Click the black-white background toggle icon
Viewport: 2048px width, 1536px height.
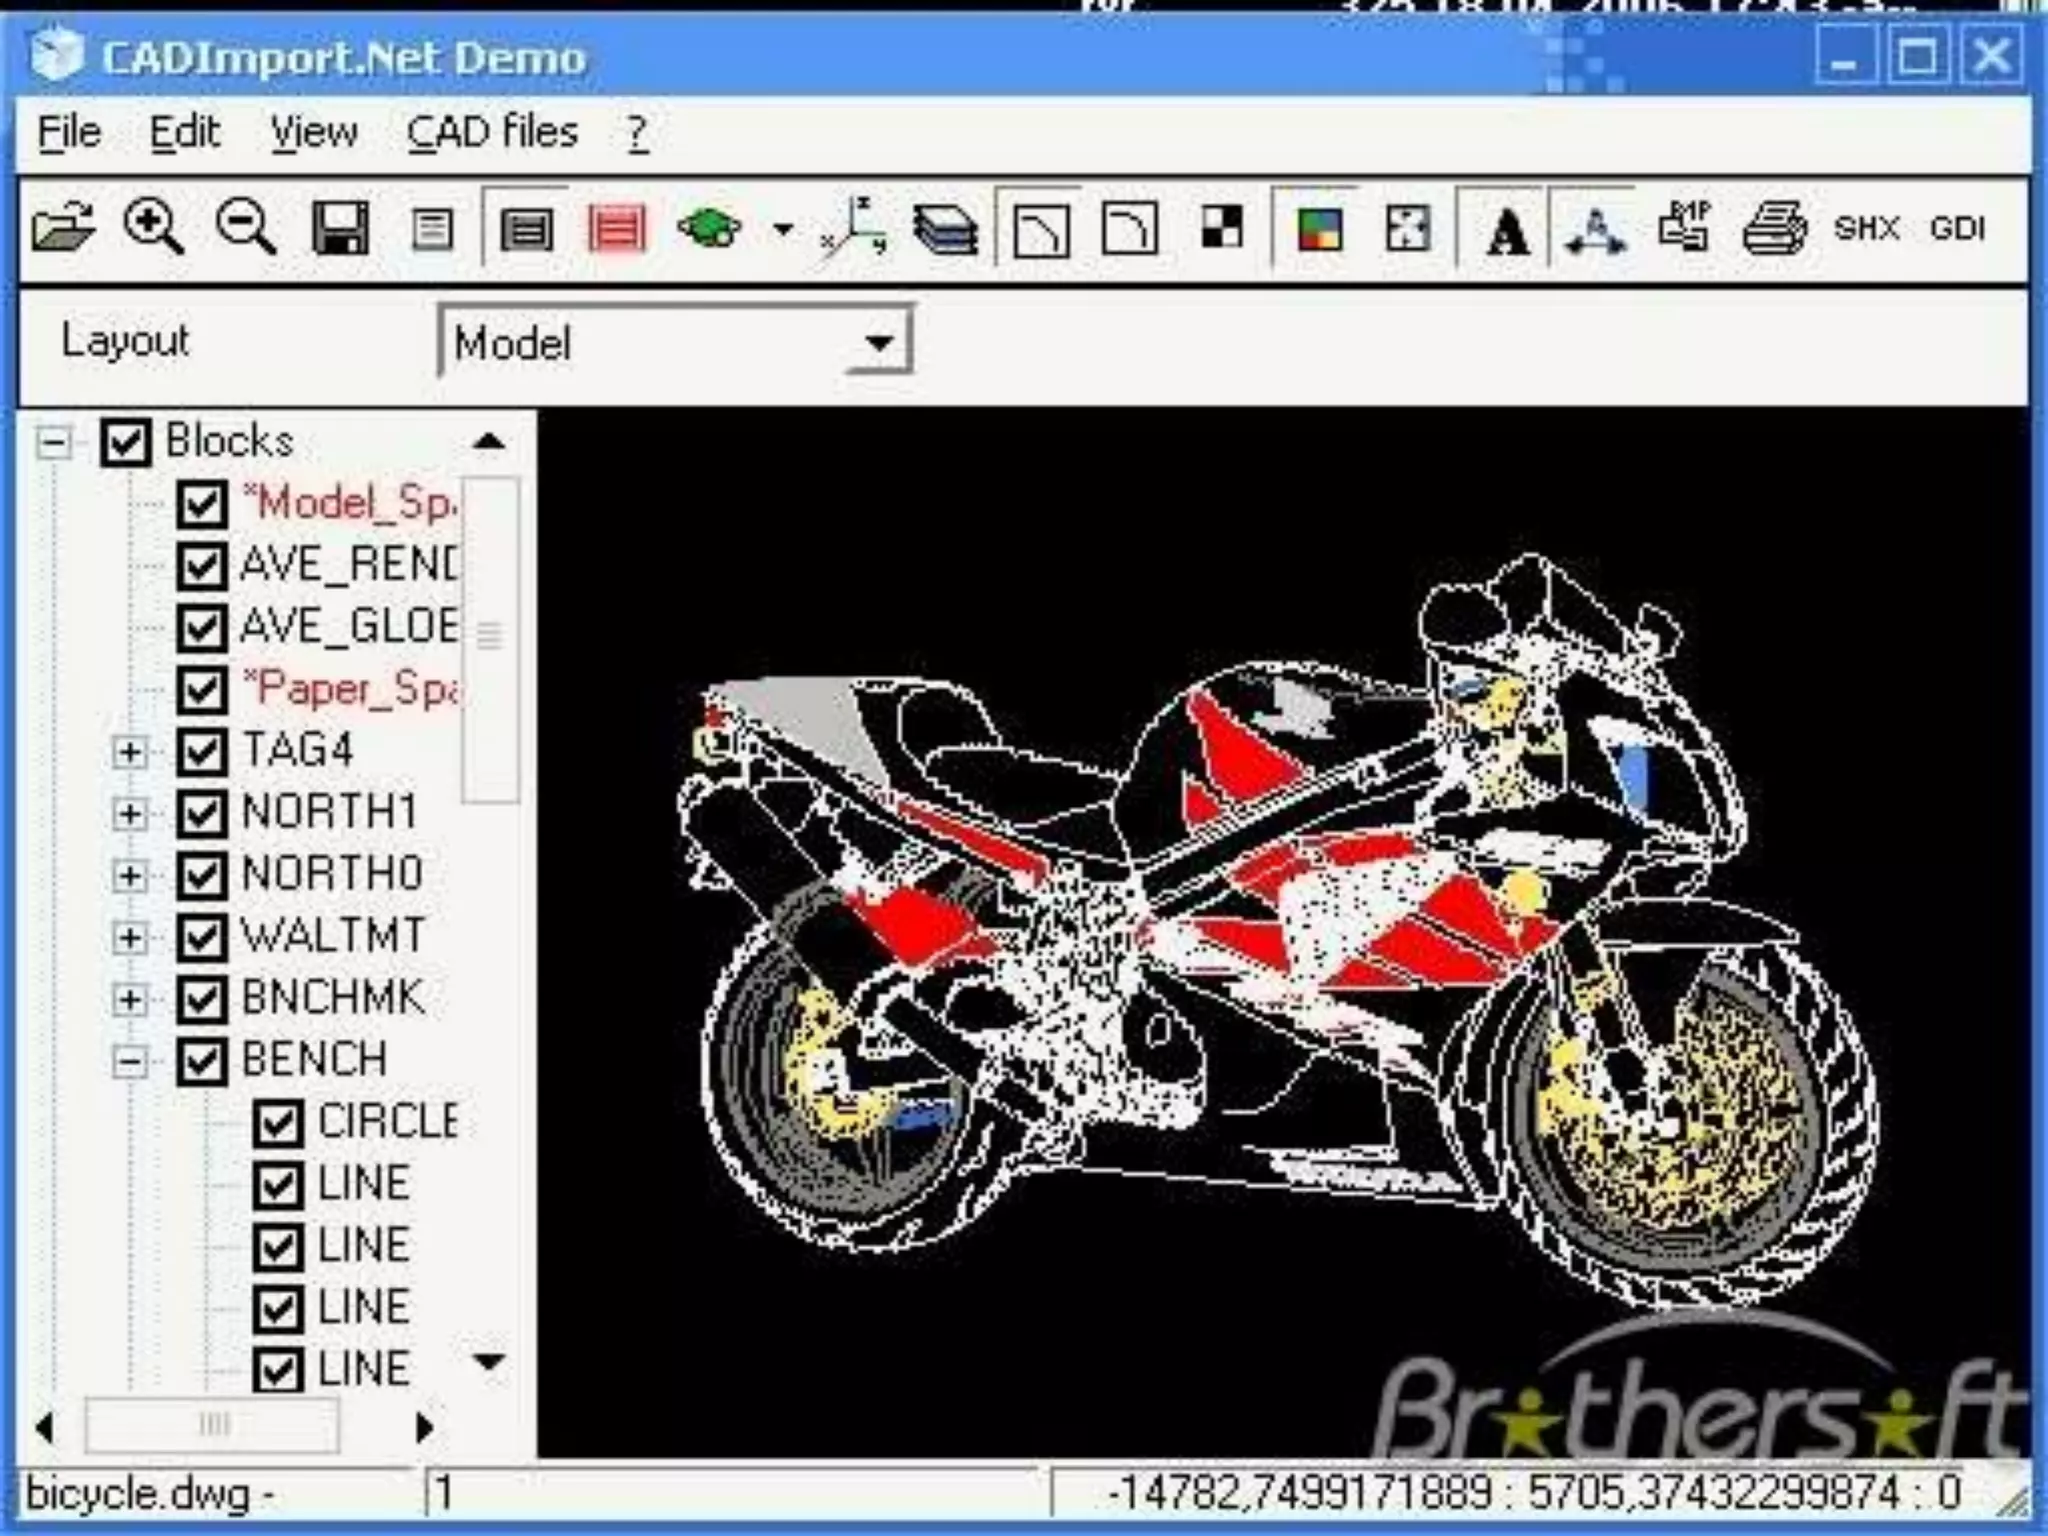[1221, 228]
